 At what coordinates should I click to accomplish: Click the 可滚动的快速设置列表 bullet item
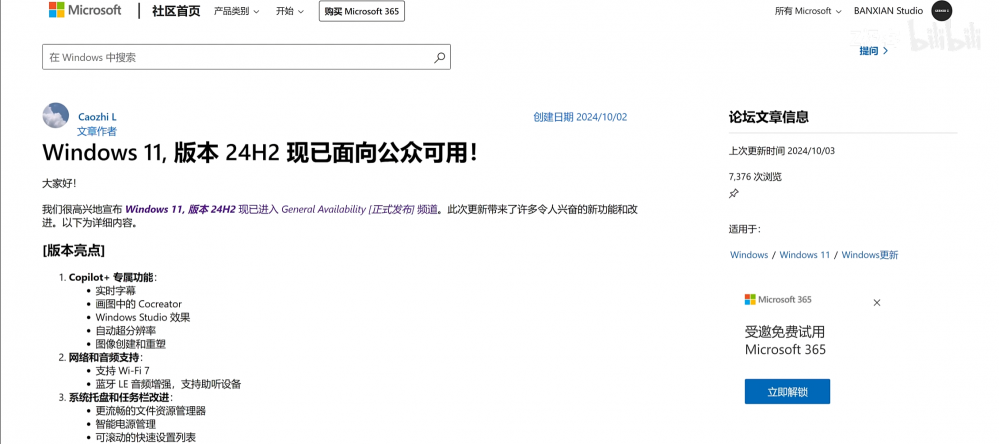(x=146, y=438)
